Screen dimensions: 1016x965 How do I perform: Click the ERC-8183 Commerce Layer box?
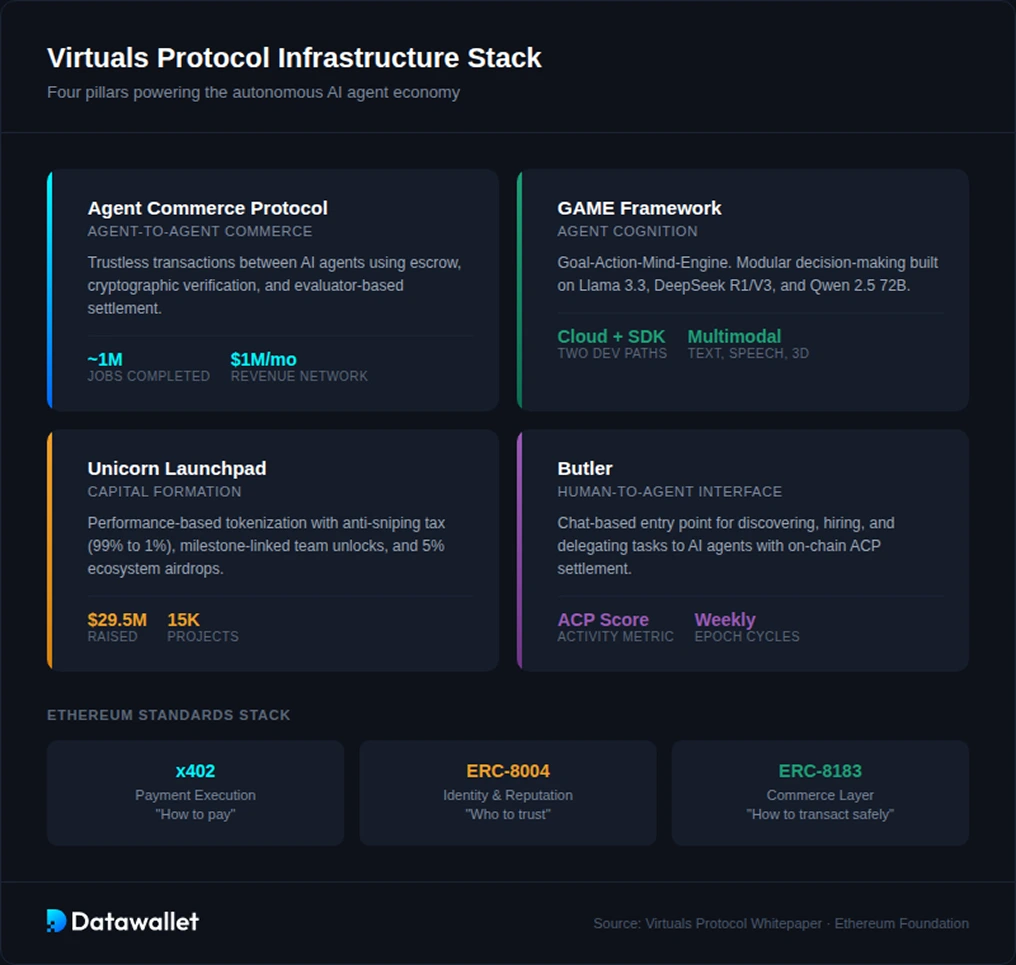tap(820, 792)
